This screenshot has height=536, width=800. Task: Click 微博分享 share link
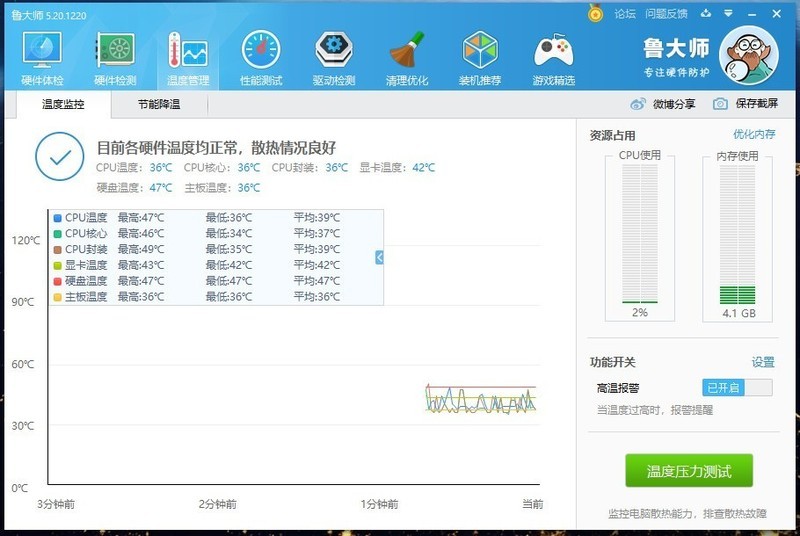[x=674, y=104]
